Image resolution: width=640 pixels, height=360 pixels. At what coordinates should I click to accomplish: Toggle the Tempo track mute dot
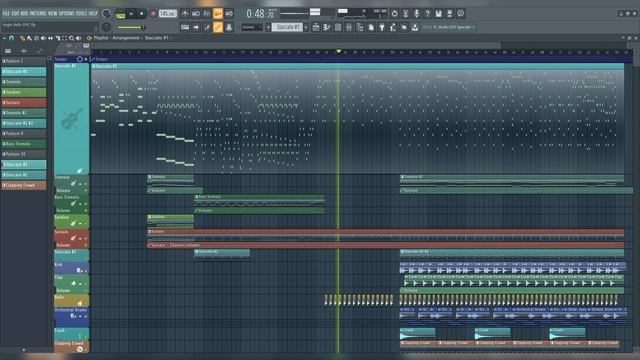point(86,59)
